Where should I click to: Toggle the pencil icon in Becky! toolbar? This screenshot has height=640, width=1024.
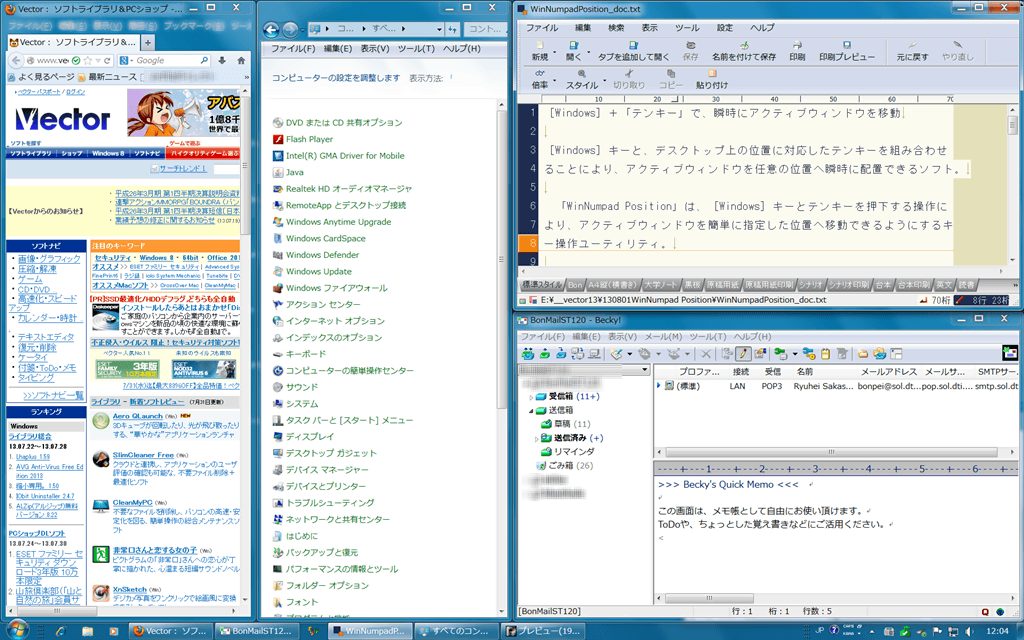coord(743,353)
